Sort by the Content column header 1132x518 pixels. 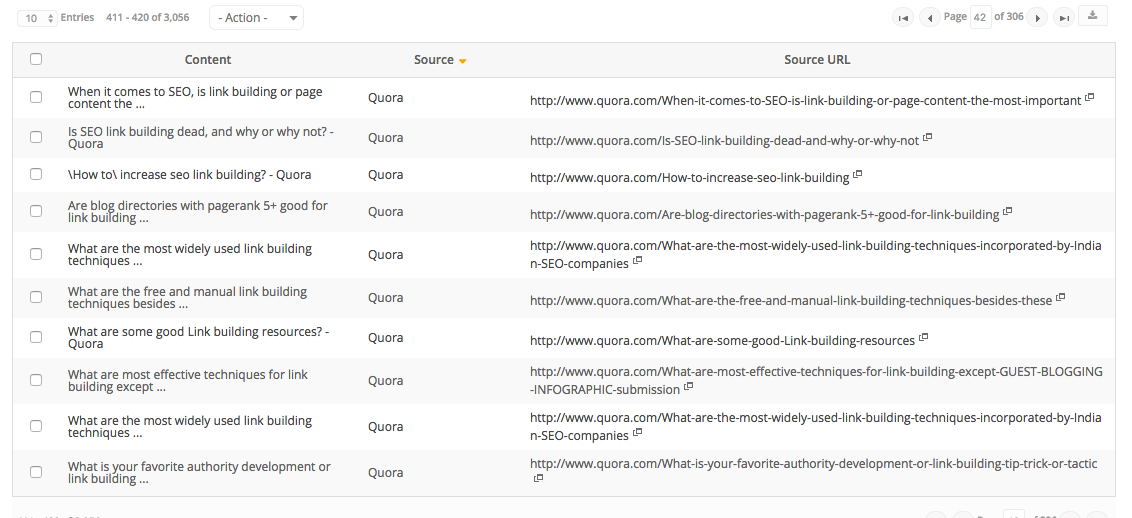pos(208,60)
